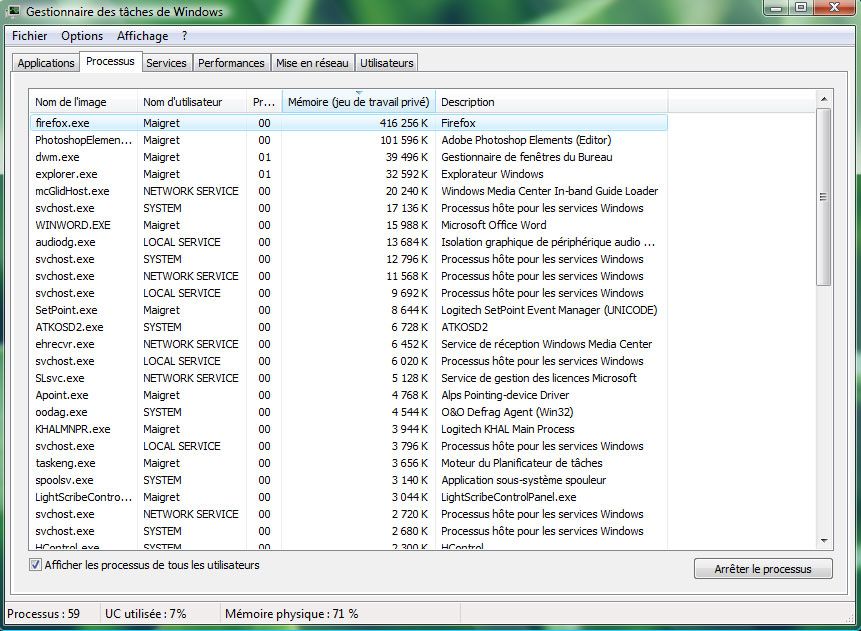
Task: Click the vertical scrollbar thumb
Action: coord(824,197)
